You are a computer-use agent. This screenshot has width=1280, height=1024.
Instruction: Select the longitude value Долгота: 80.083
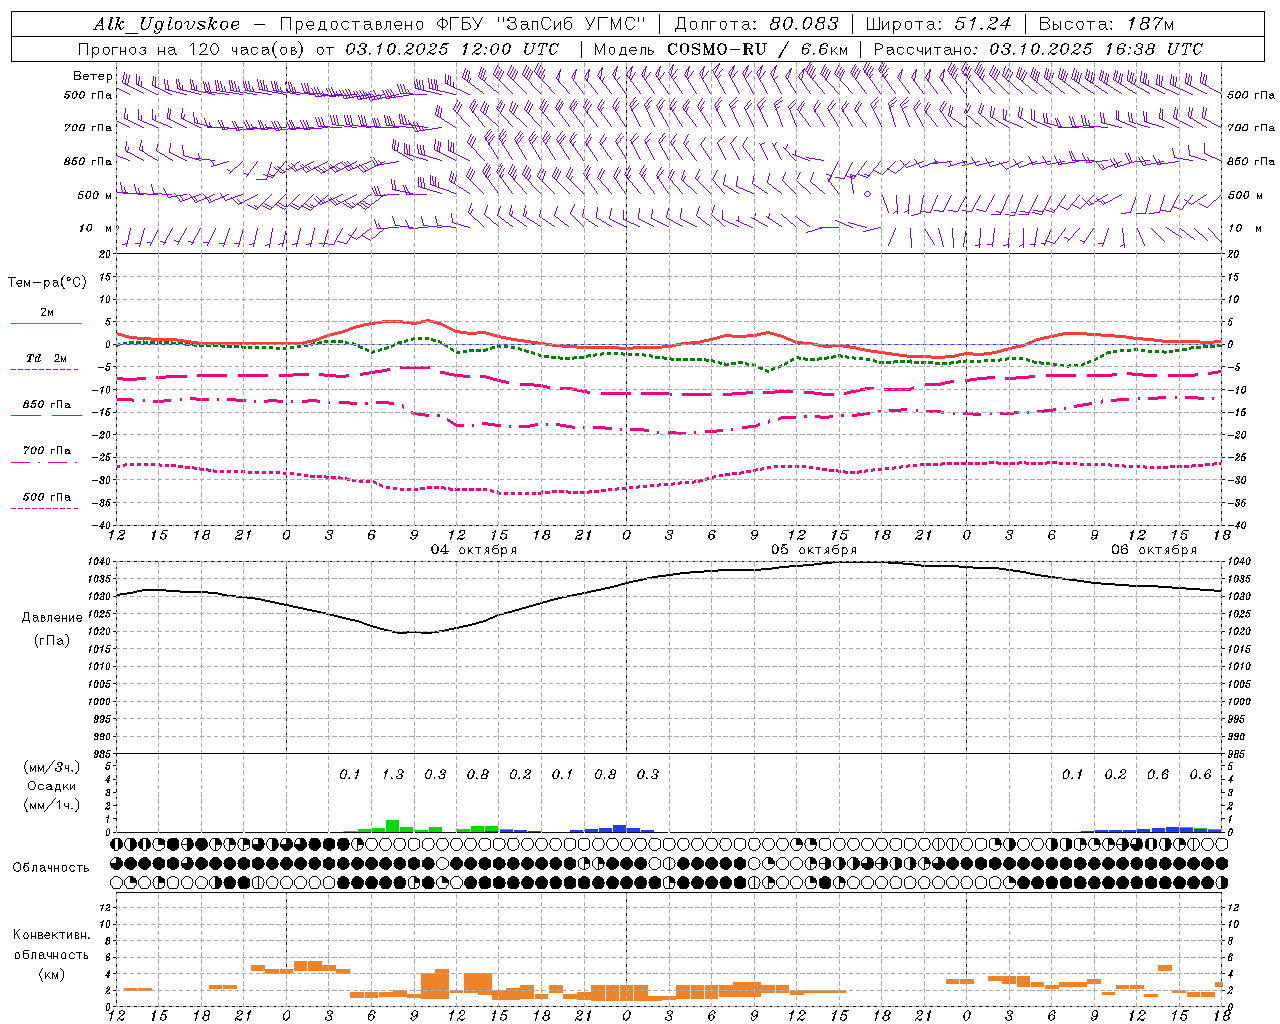757,24
